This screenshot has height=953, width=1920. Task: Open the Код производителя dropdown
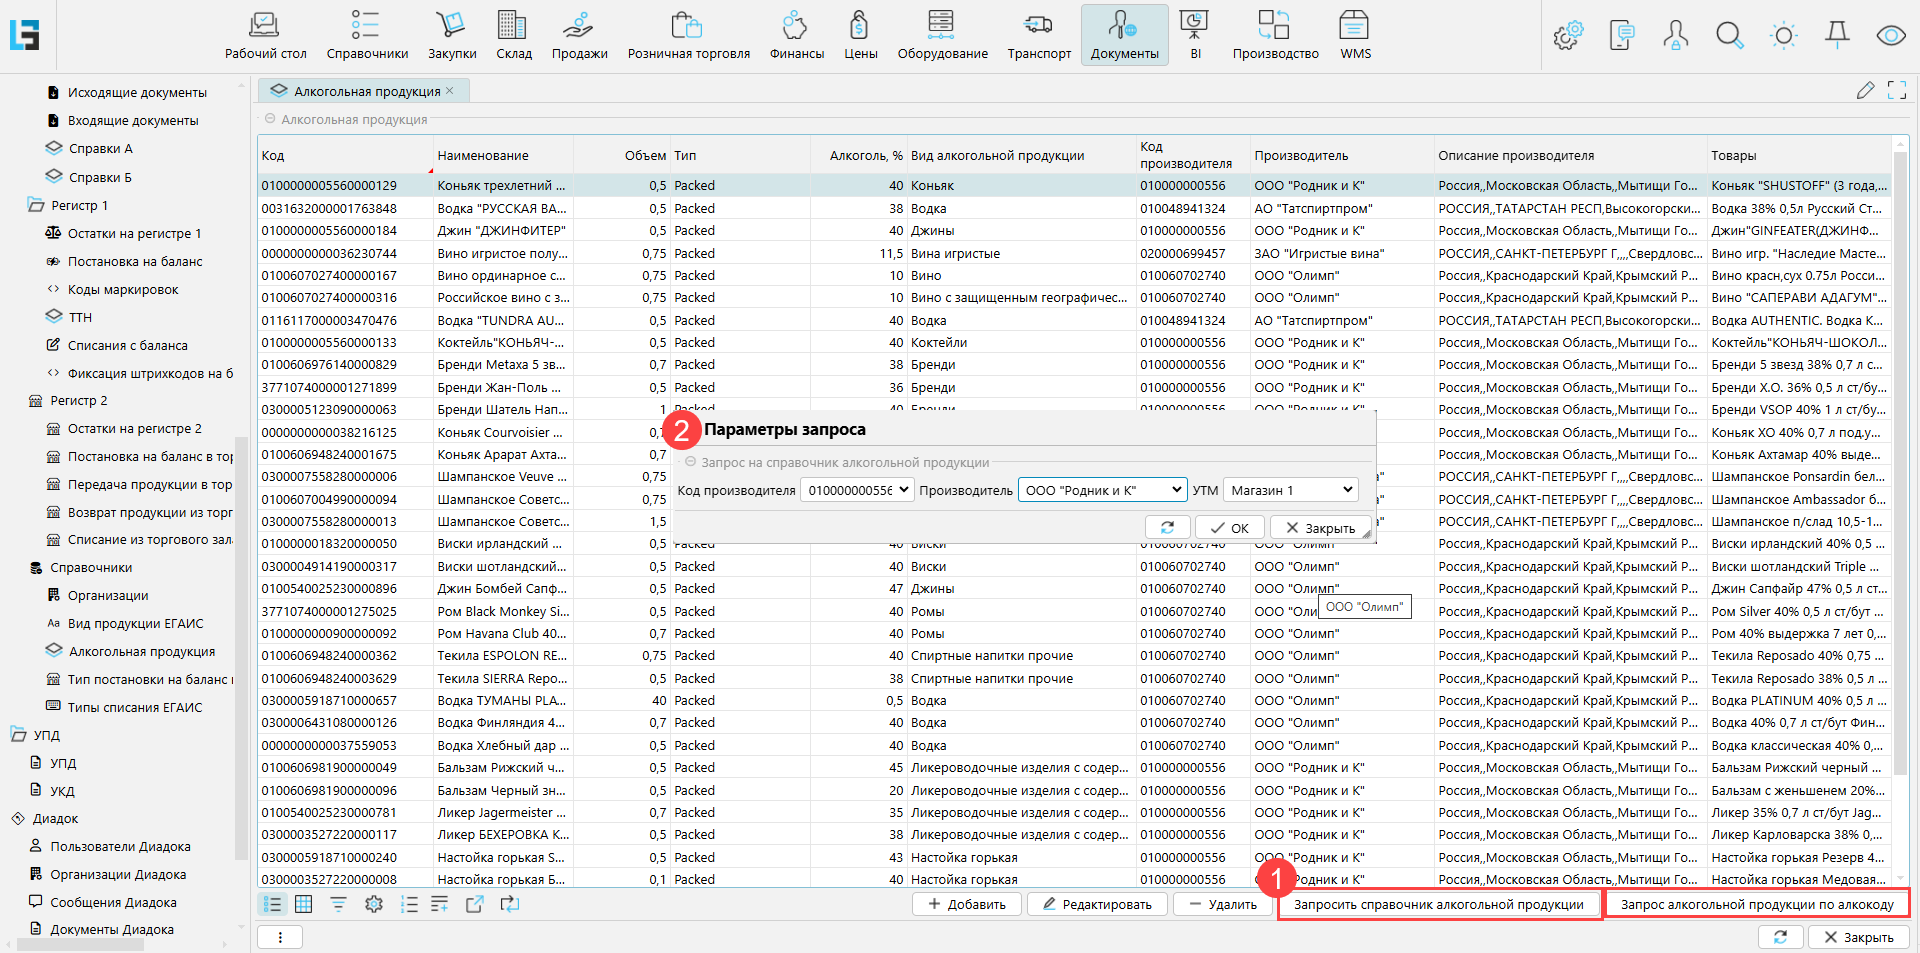857,490
